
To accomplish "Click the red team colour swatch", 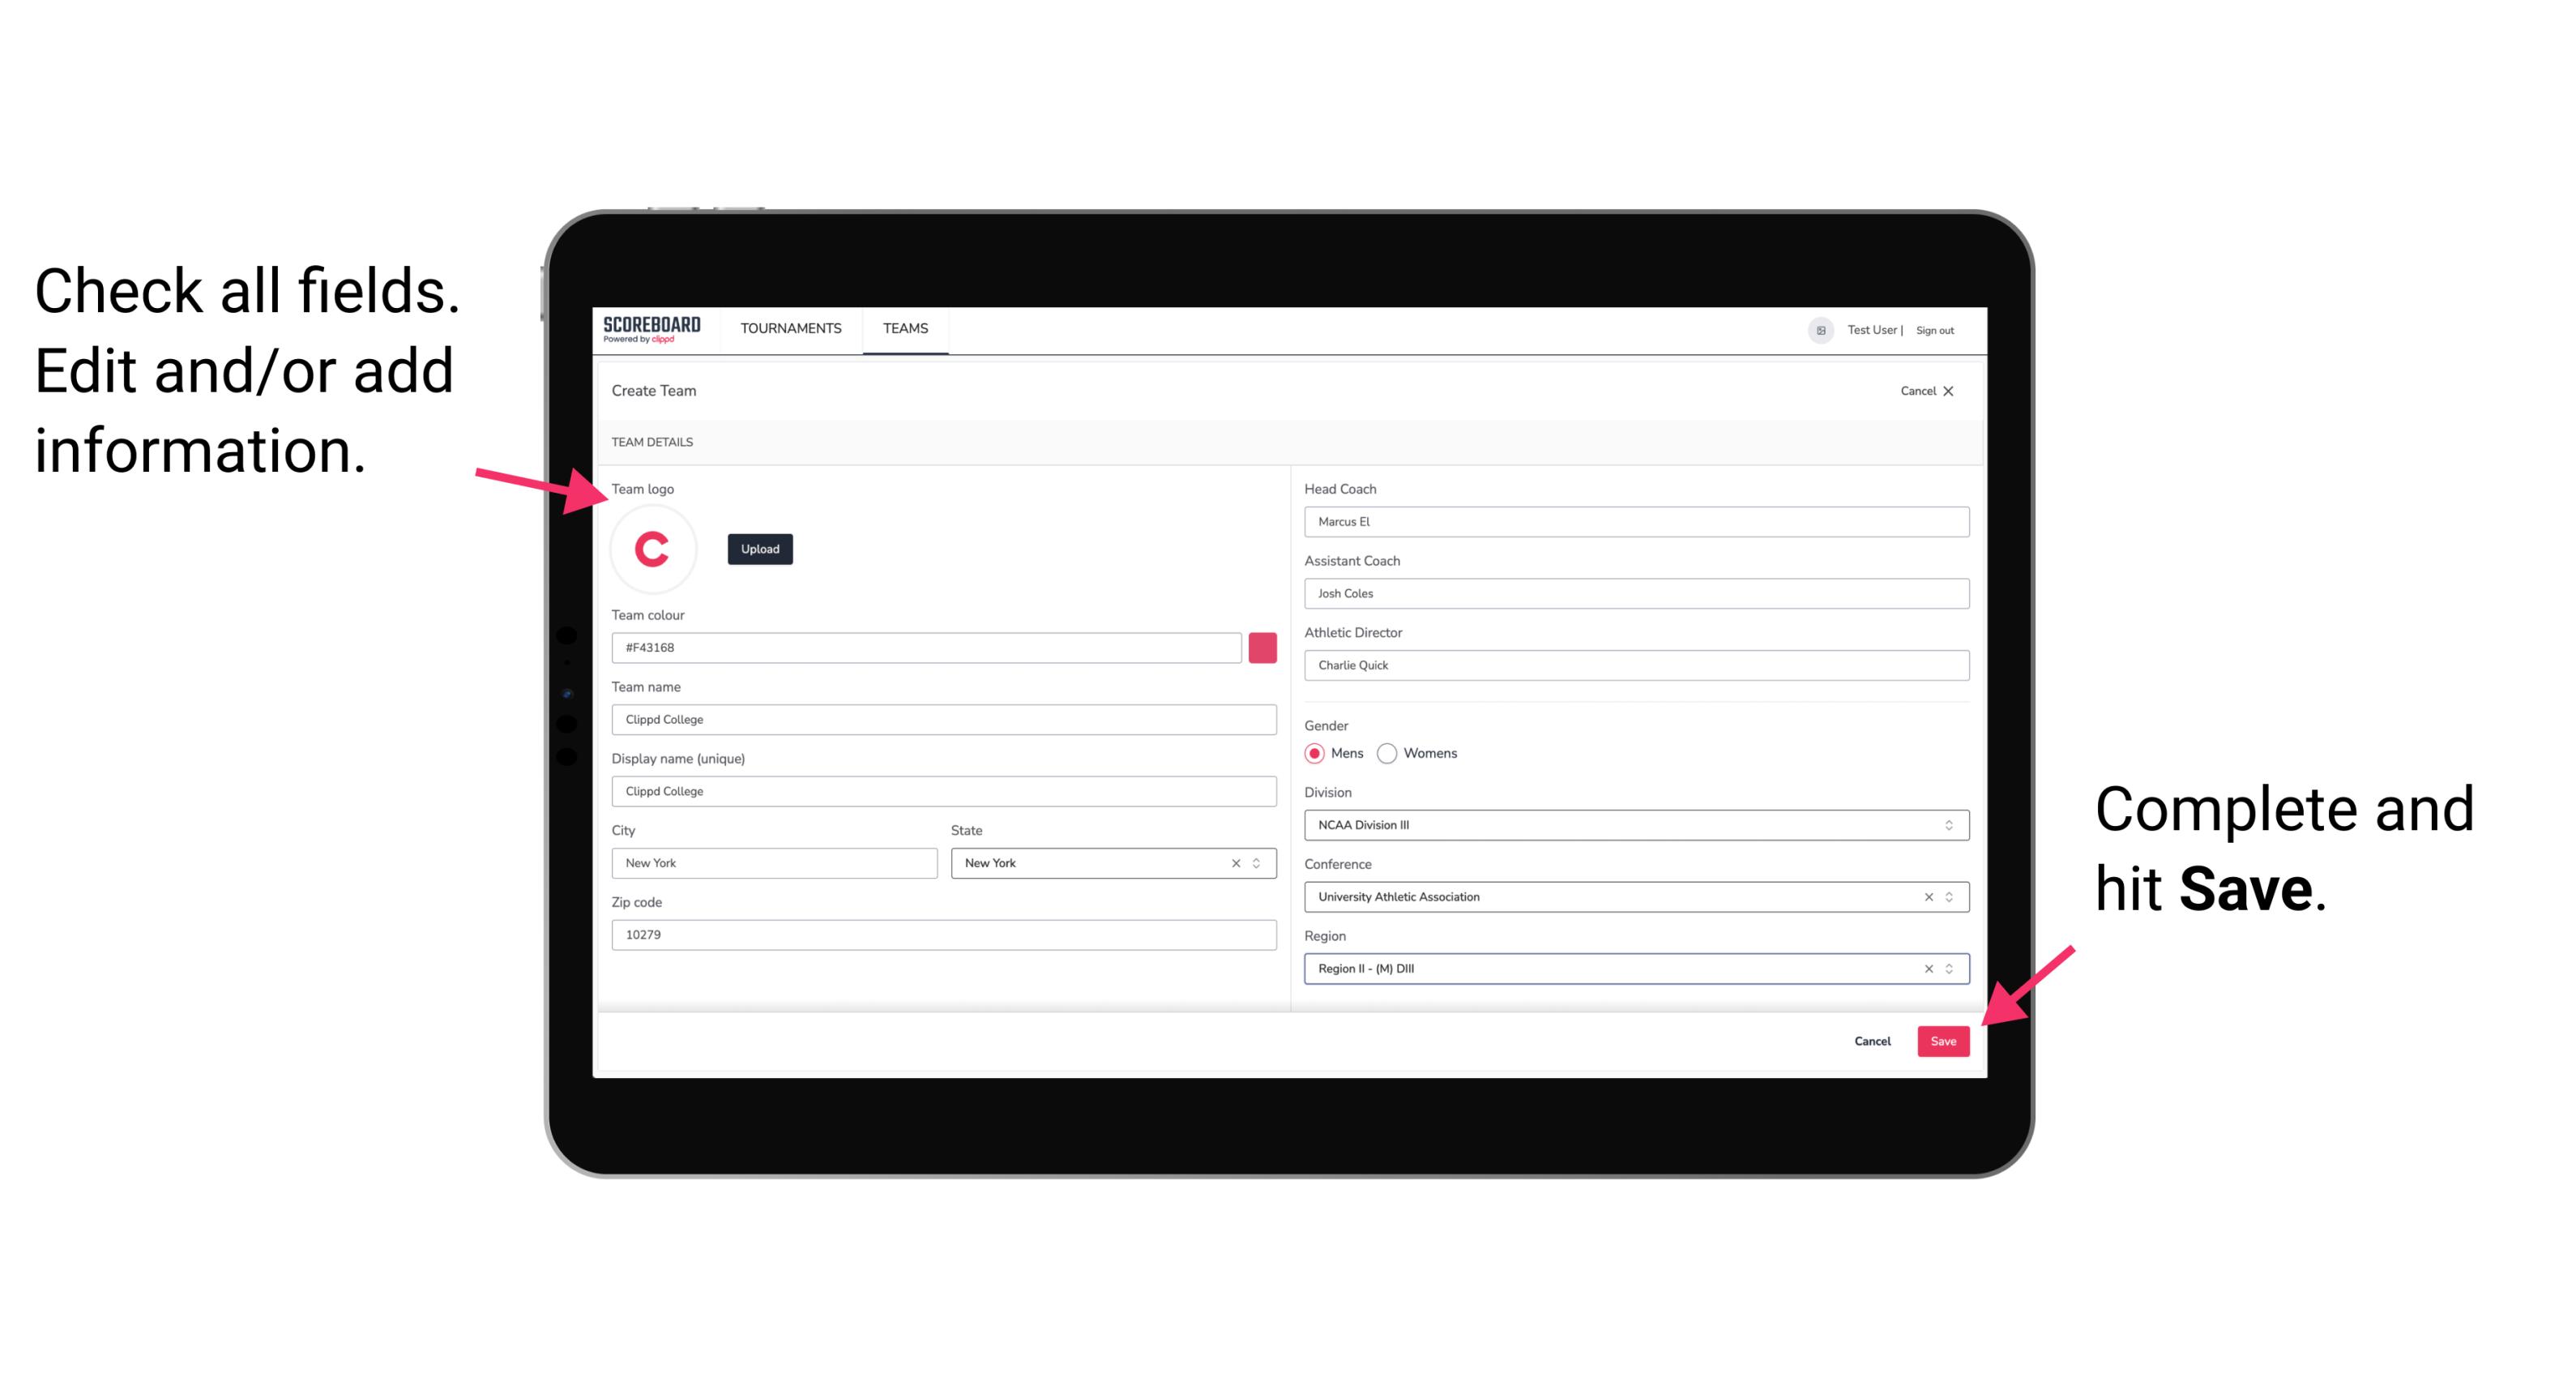I will click(1262, 647).
